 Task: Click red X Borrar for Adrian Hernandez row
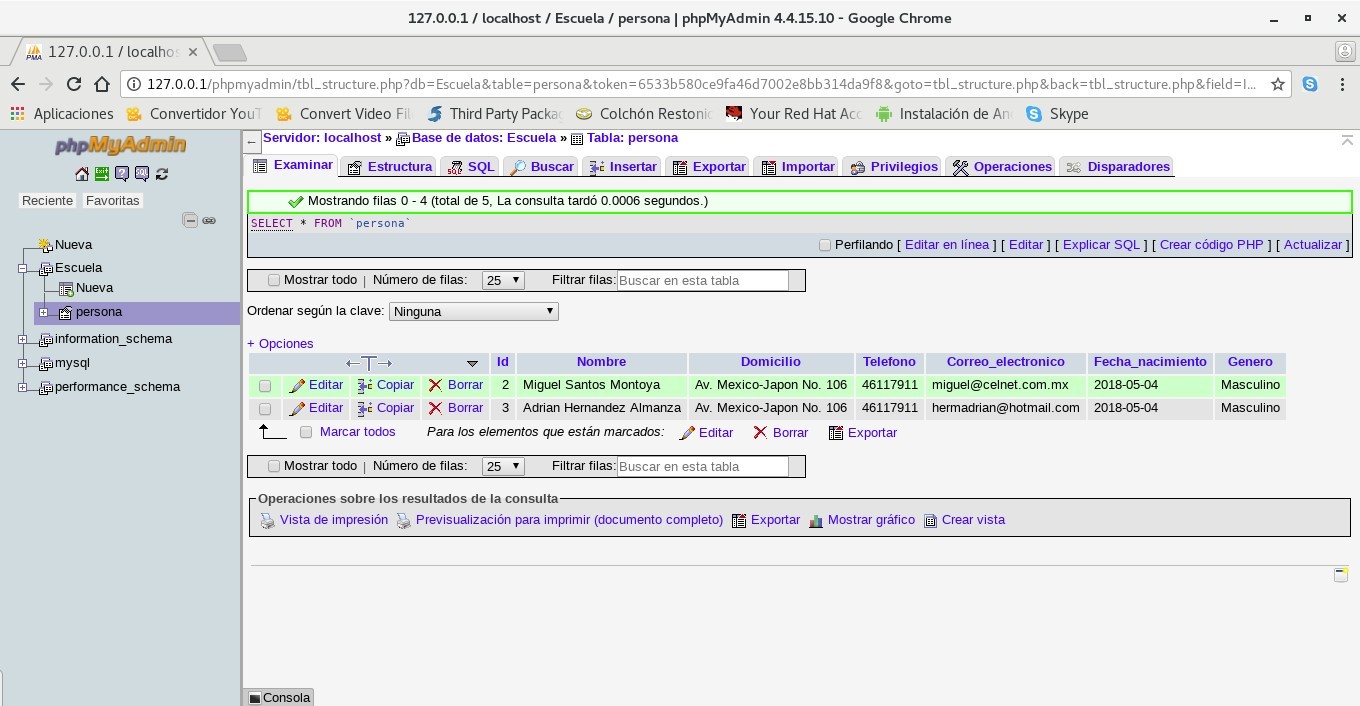[x=435, y=408]
